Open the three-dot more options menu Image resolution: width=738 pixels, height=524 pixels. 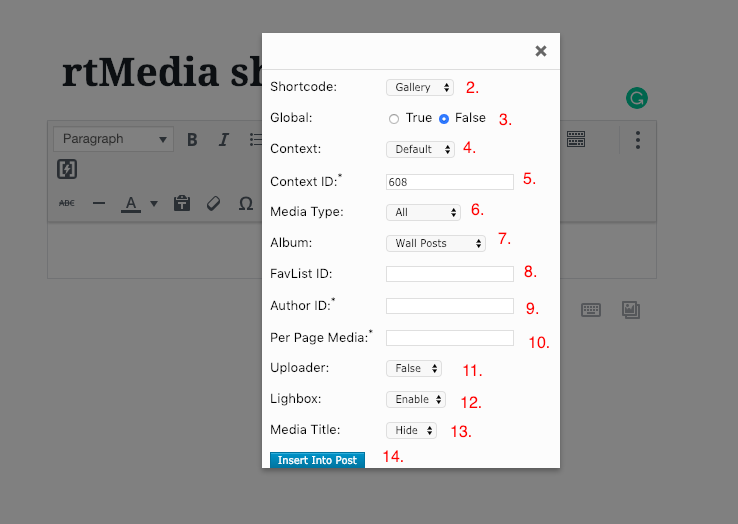point(637,140)
